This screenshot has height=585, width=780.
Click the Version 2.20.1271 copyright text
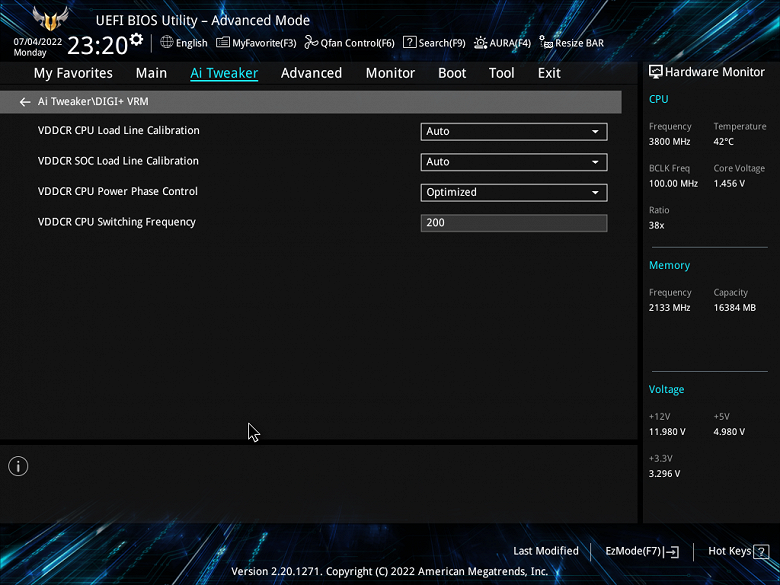point(390,572)
